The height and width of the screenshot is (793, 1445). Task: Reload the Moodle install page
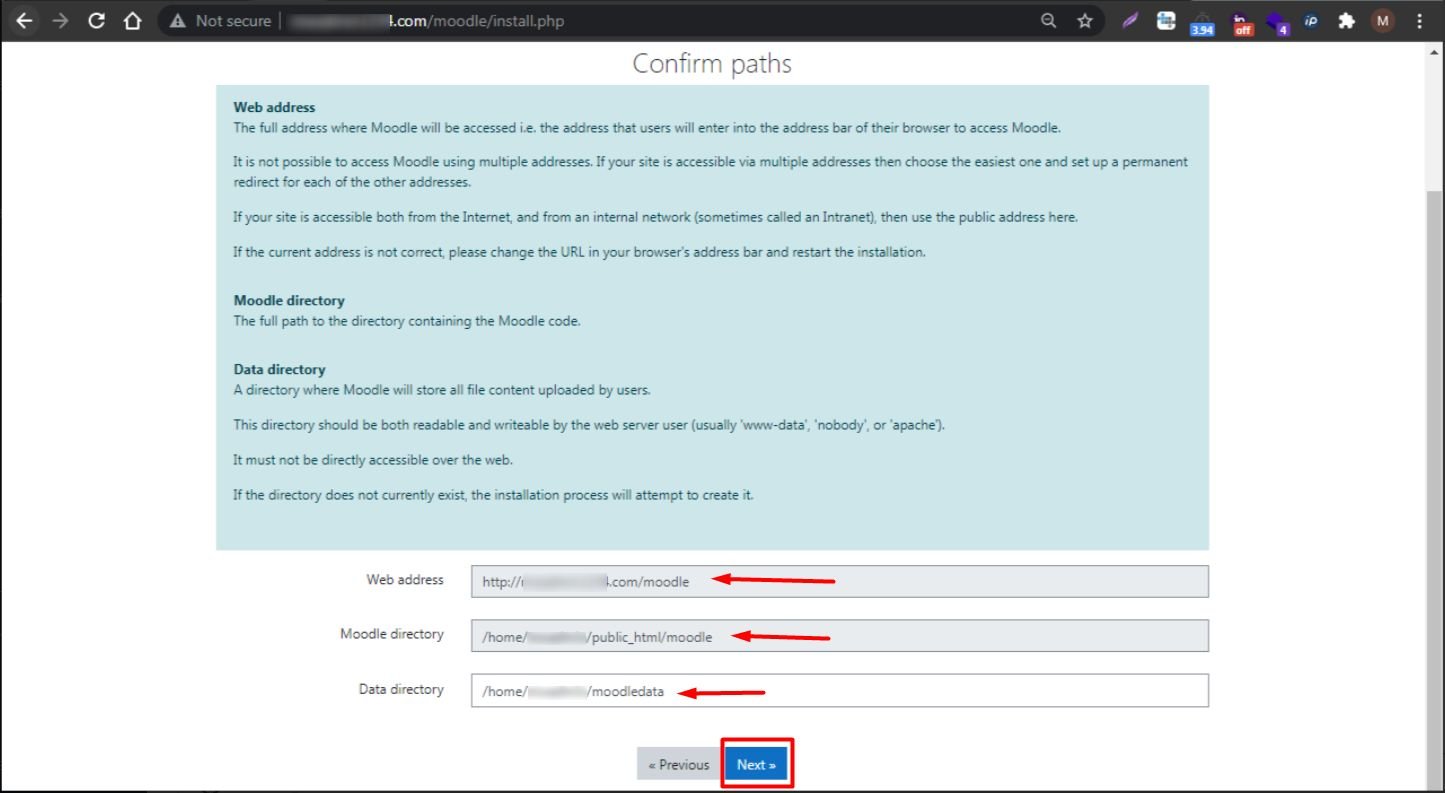[97, 21]
